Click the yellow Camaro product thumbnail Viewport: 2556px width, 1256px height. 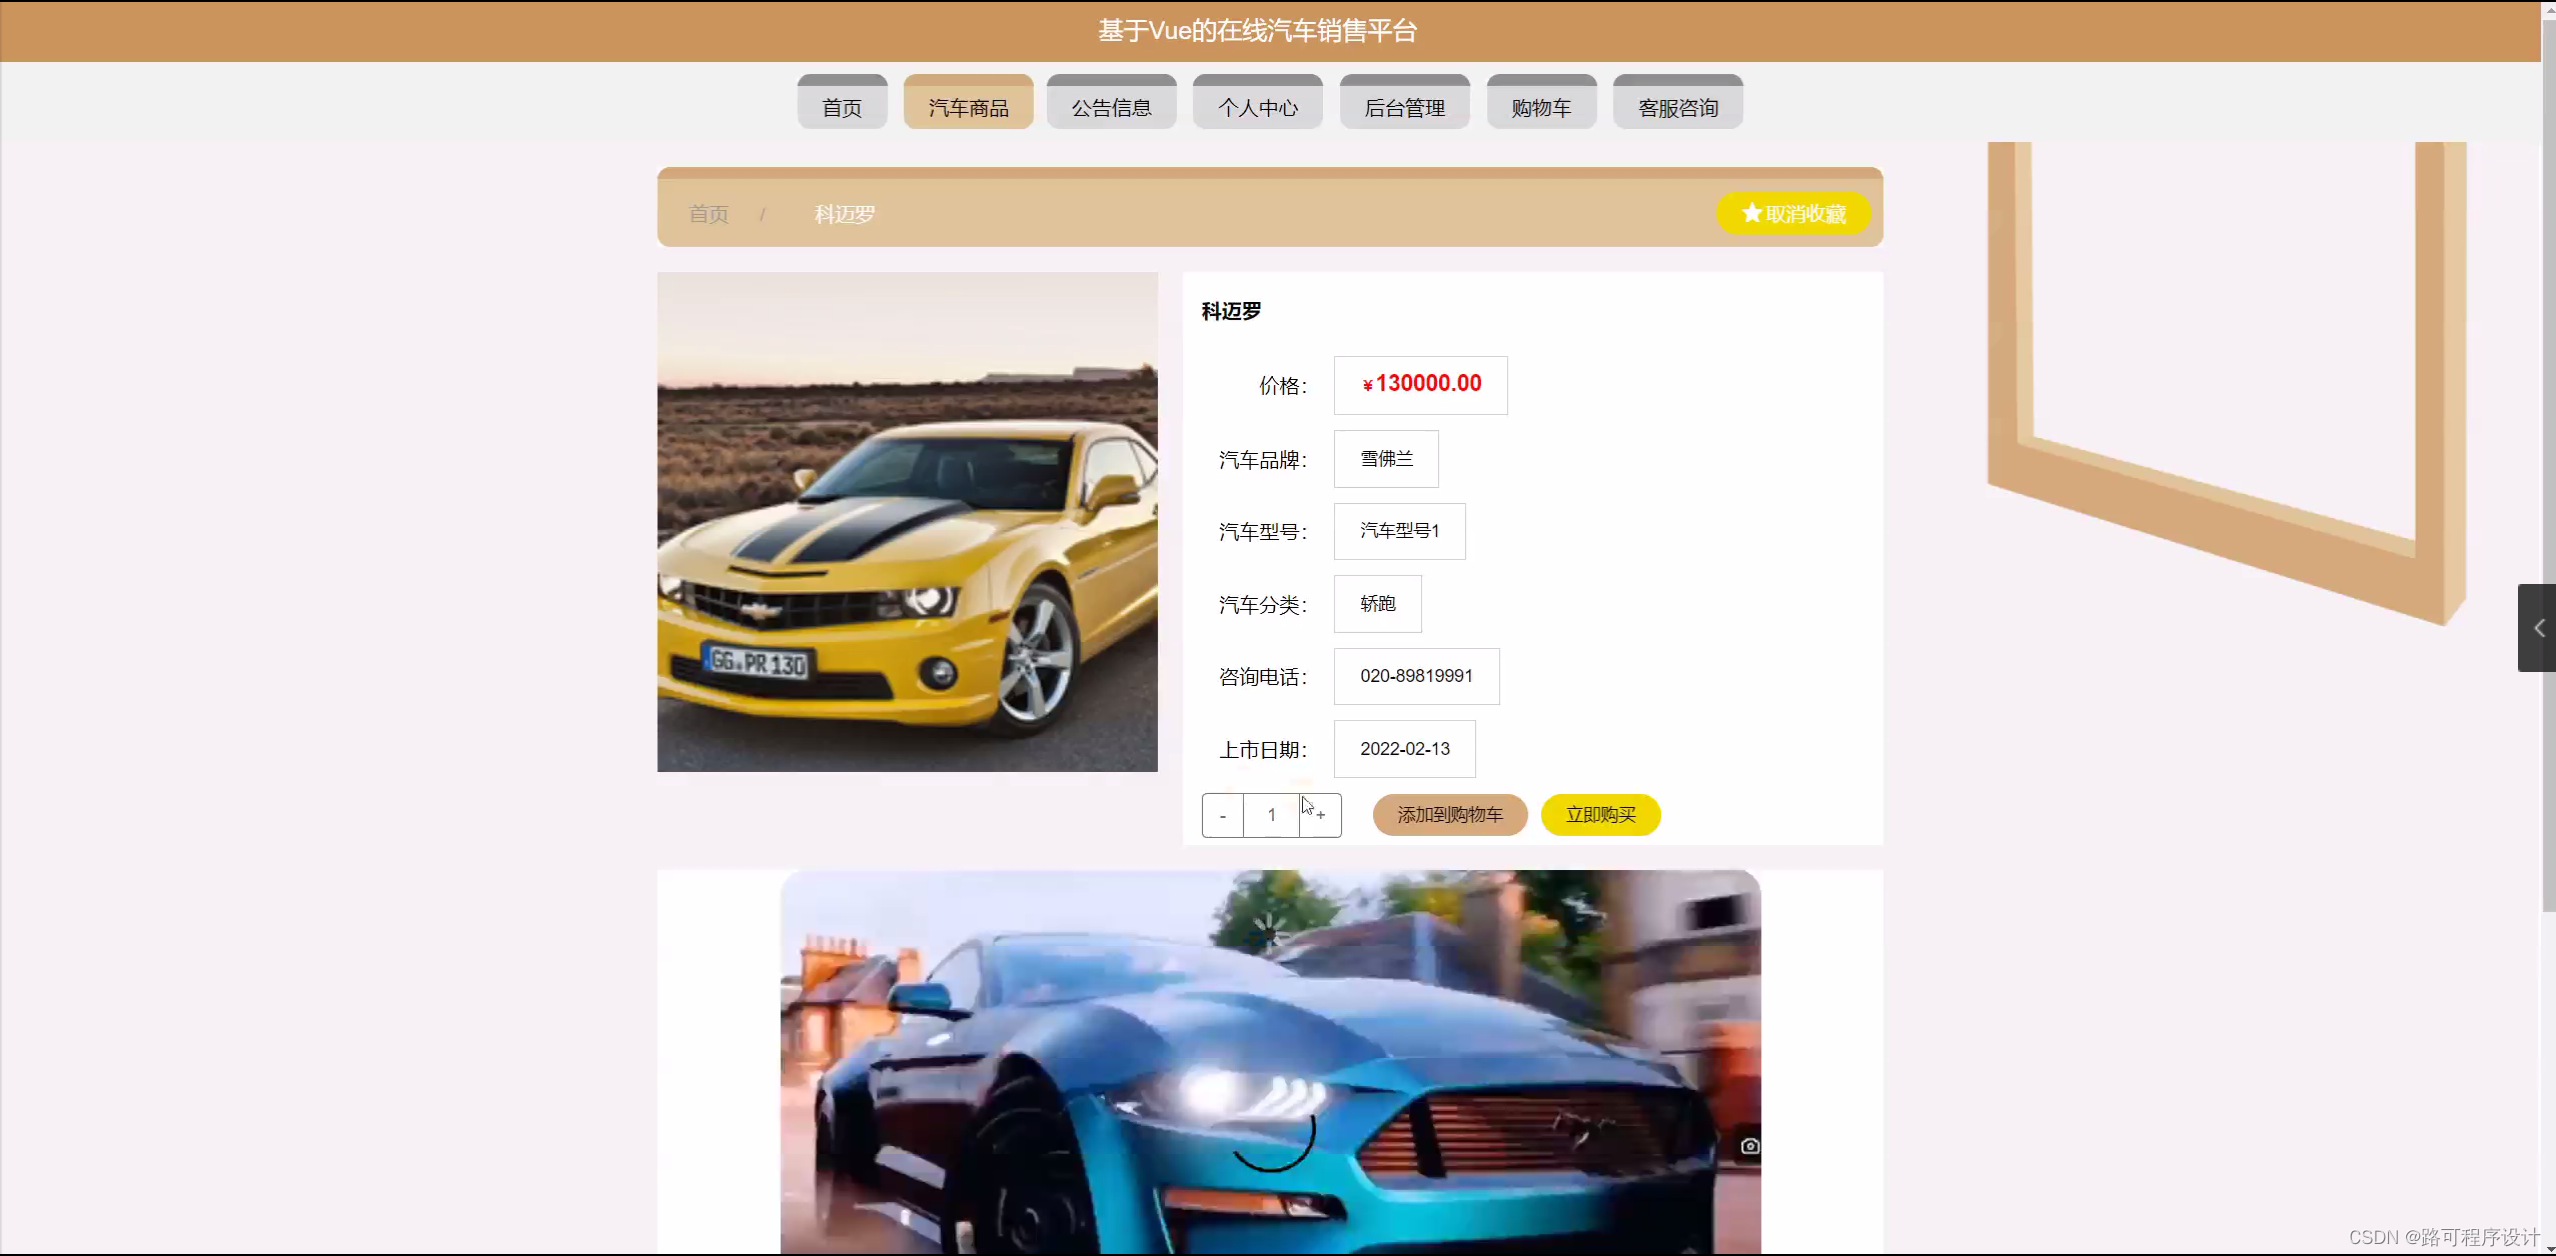[x=907, y=521]
